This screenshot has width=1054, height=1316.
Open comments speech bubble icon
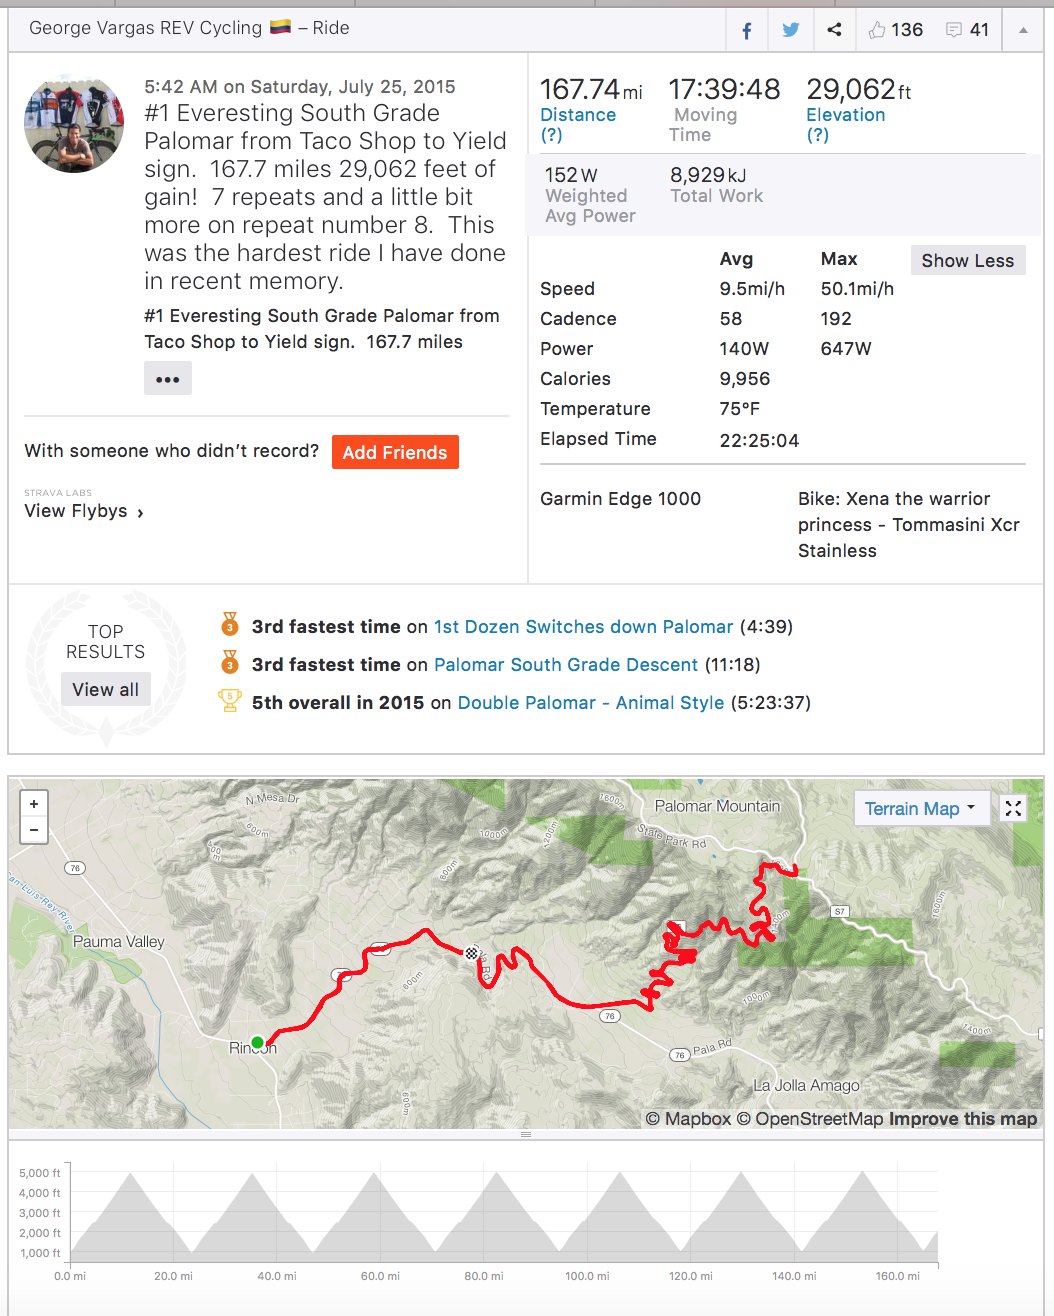point(954,30)
